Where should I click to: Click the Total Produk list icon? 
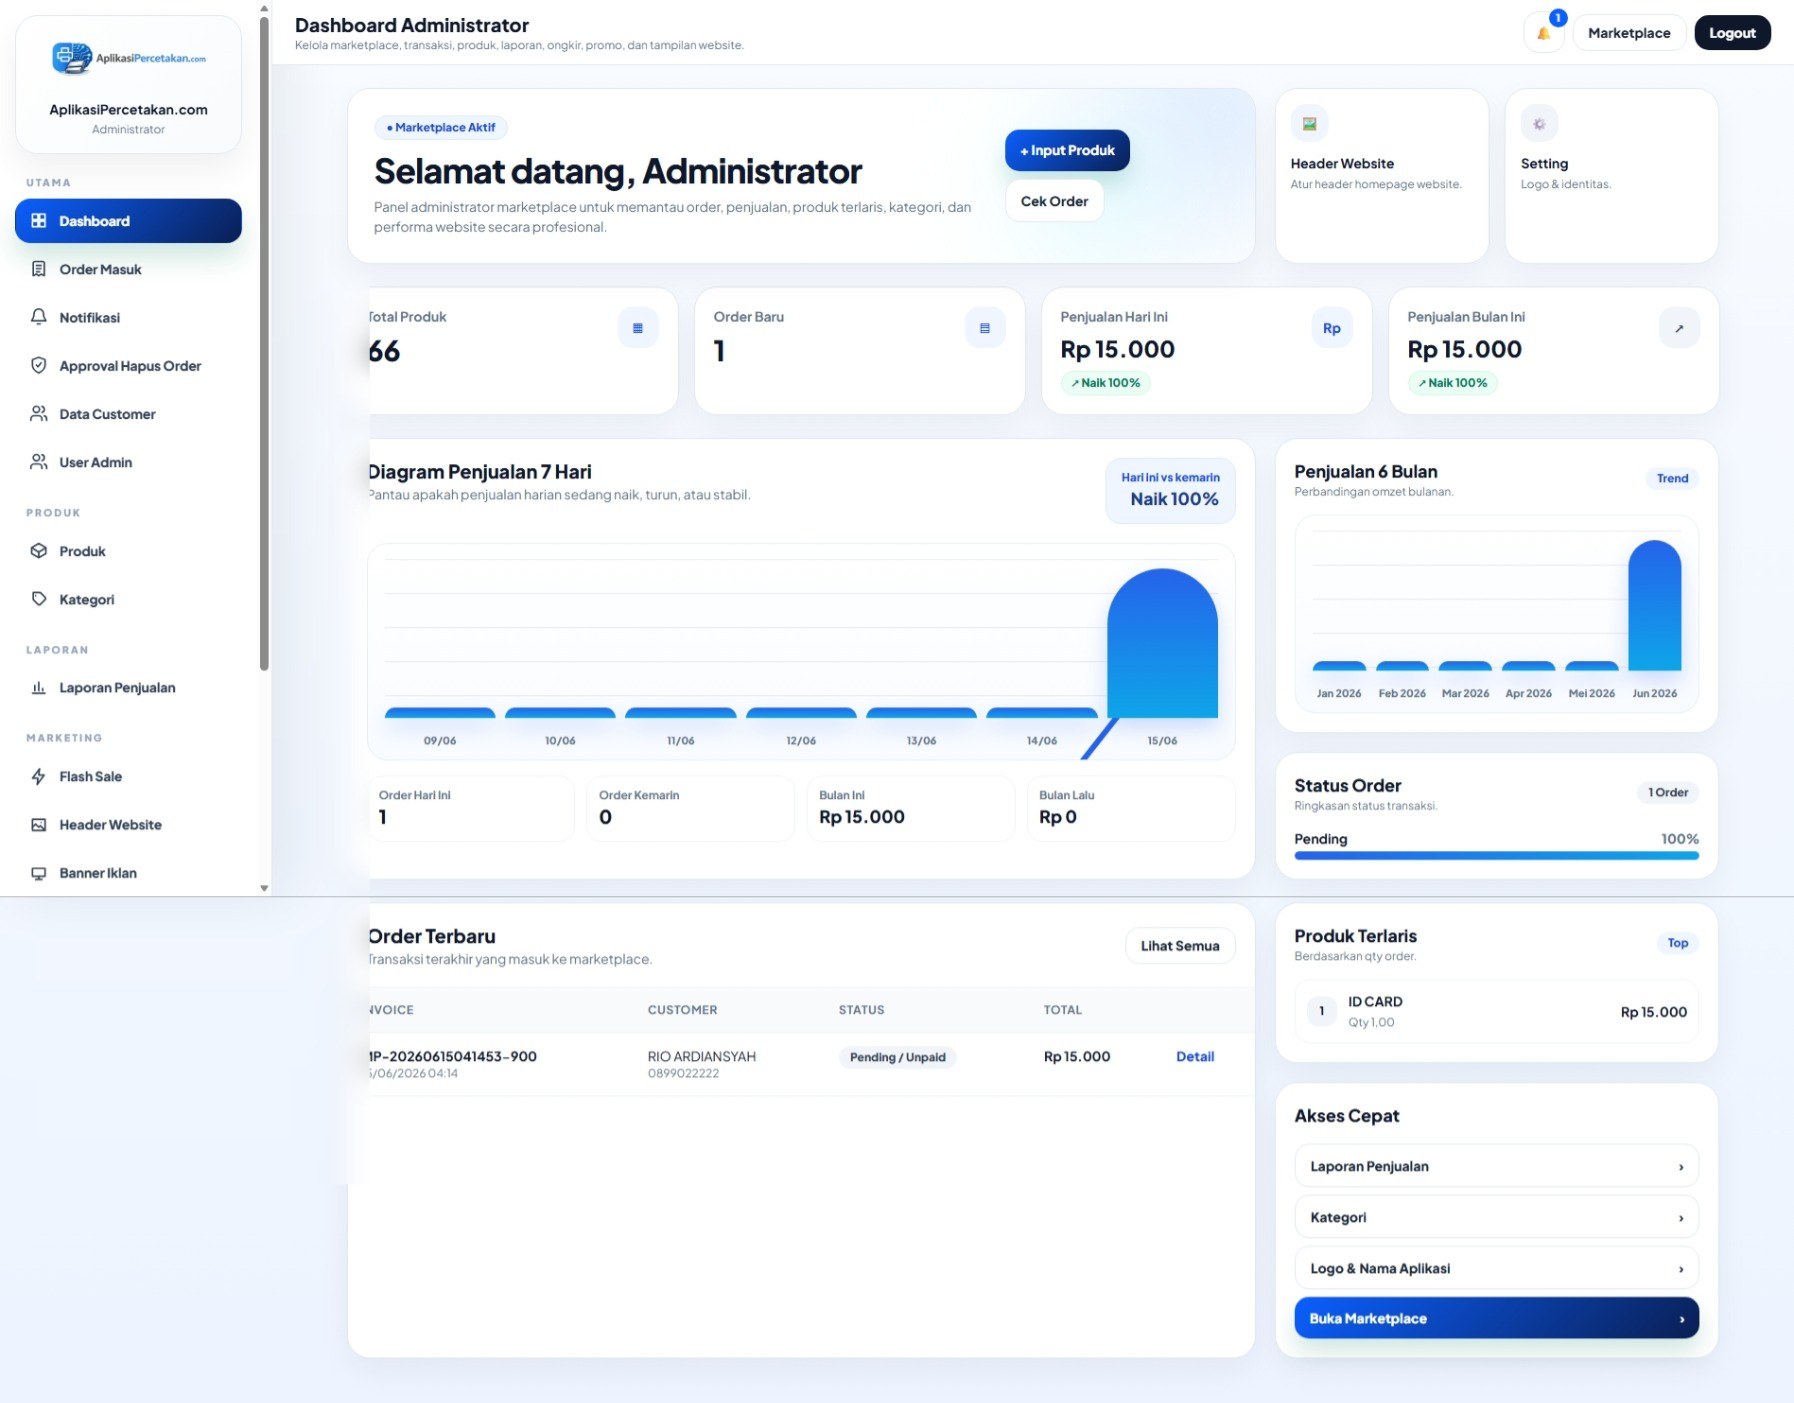click(x=637, y=328)
